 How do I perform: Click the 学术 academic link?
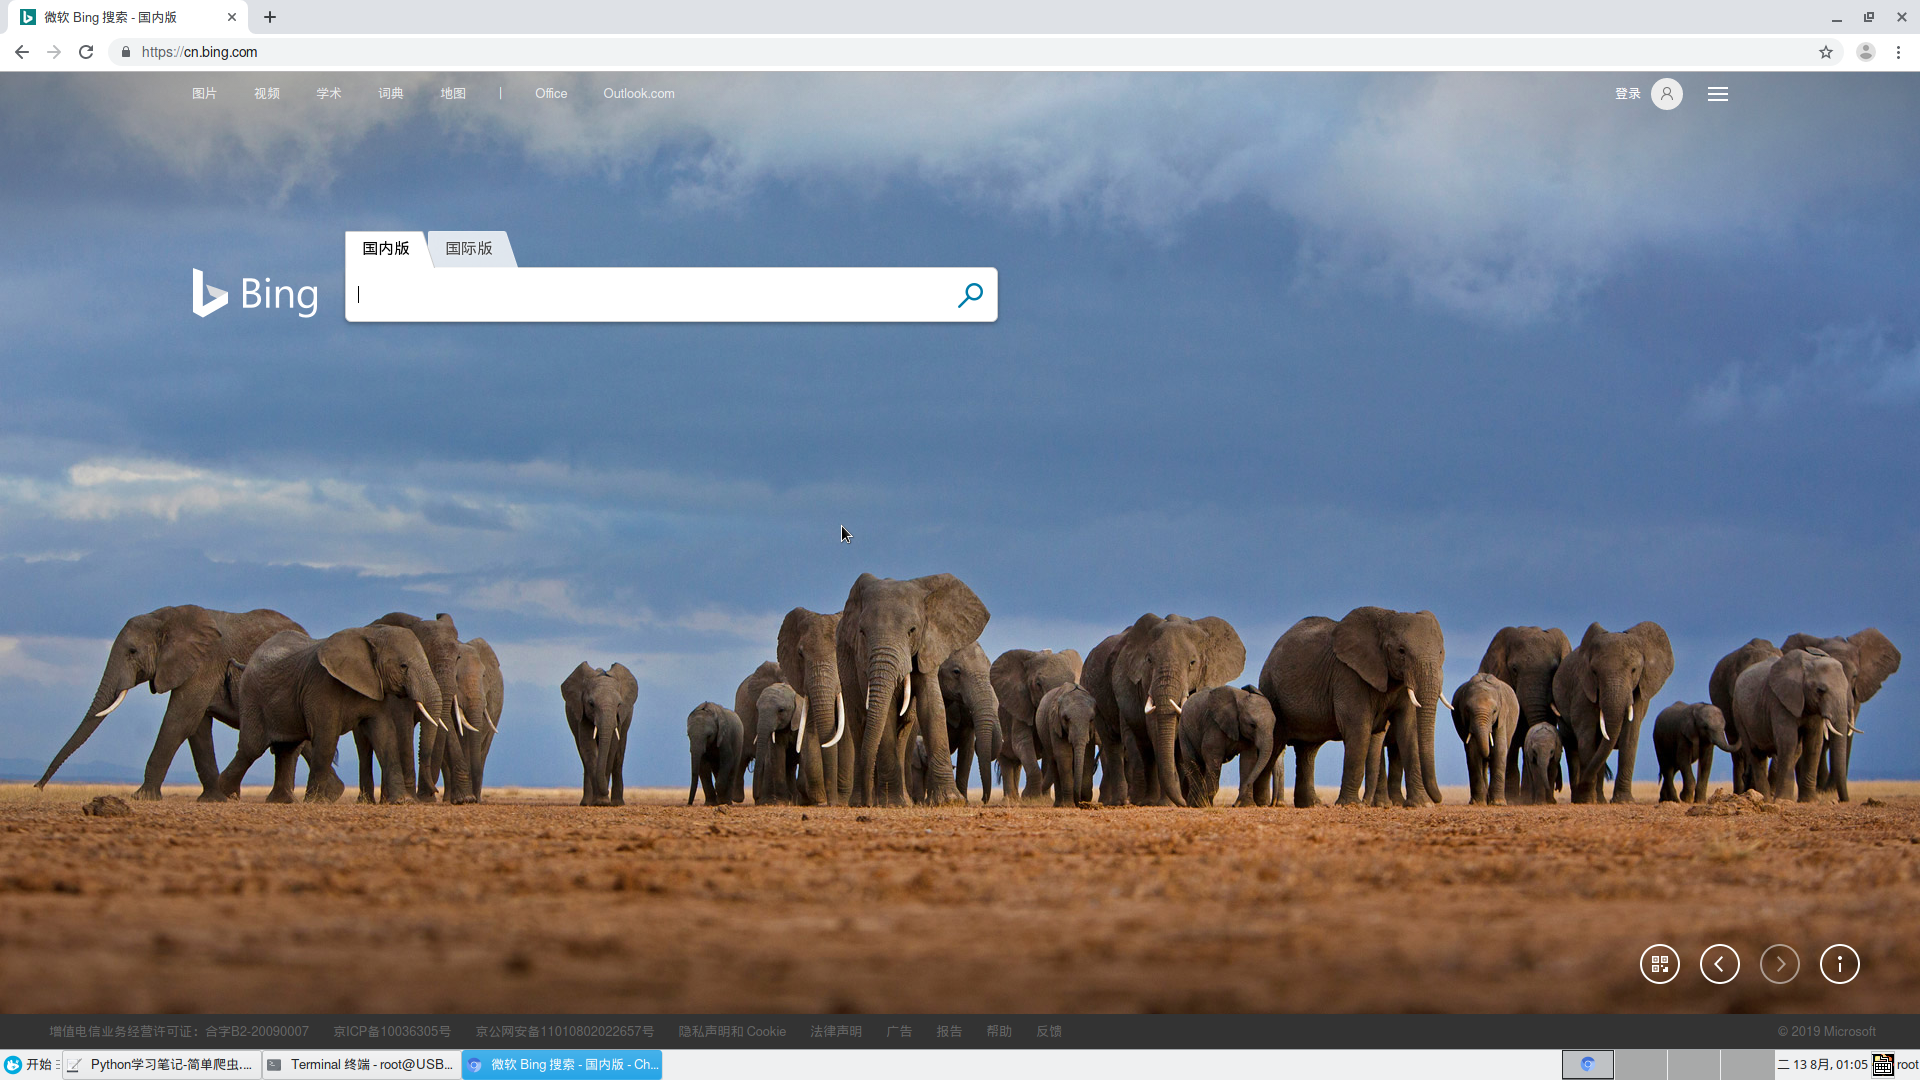[x=329, y=93]
